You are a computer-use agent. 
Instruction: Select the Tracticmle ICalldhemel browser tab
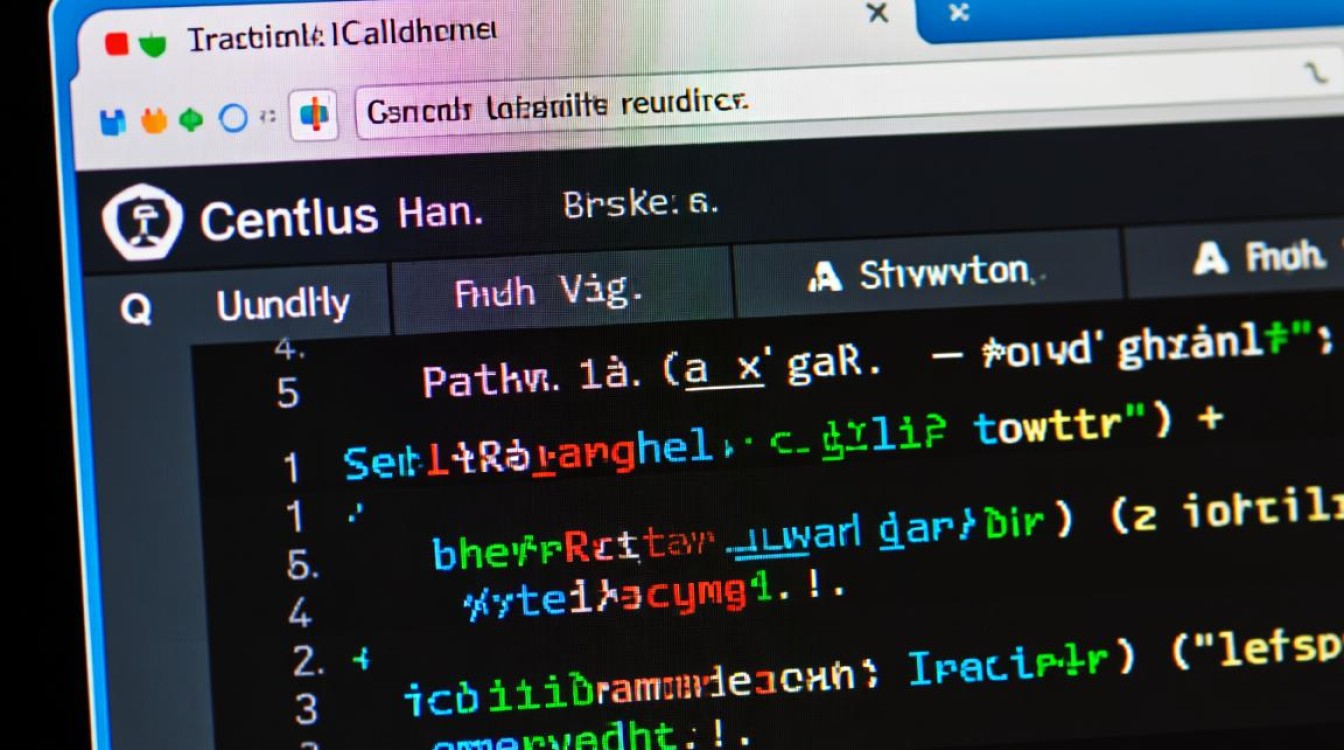340,38
